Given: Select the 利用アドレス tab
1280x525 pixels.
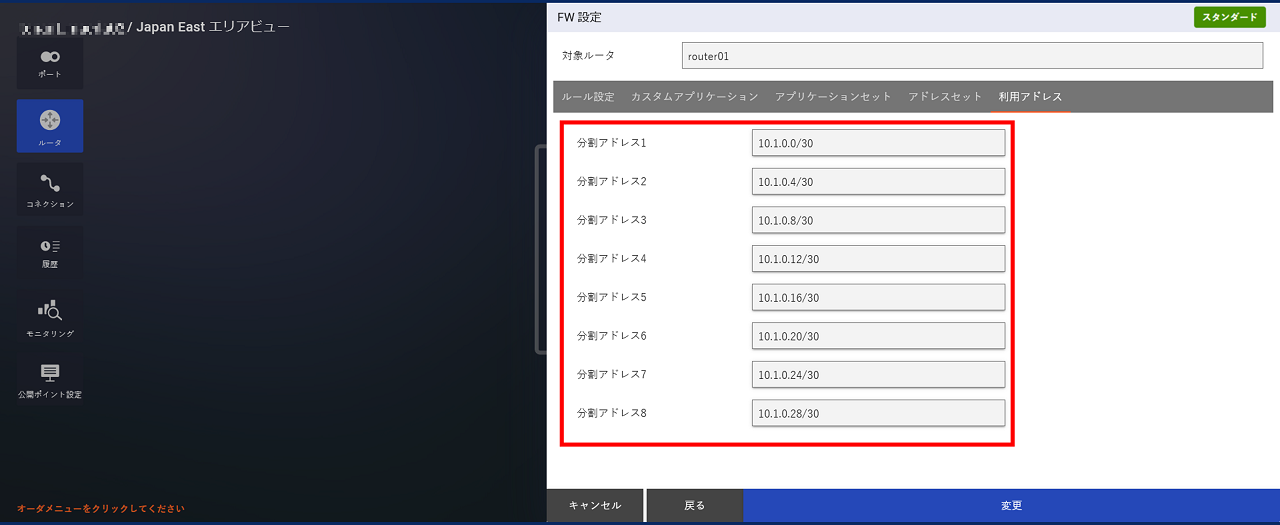Looking at the screenshot, I should click(1030, 97).
